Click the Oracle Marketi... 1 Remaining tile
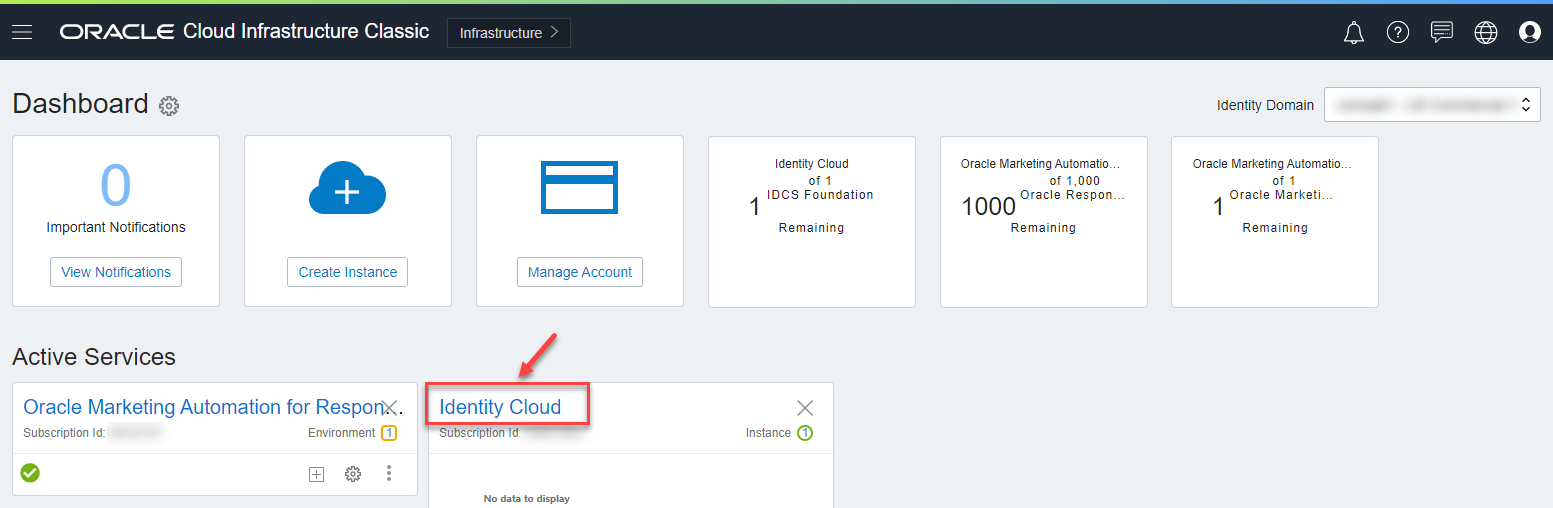The width and height of the screenshot is (1553, 508). pyautogui.click(x=1275, y=222)
